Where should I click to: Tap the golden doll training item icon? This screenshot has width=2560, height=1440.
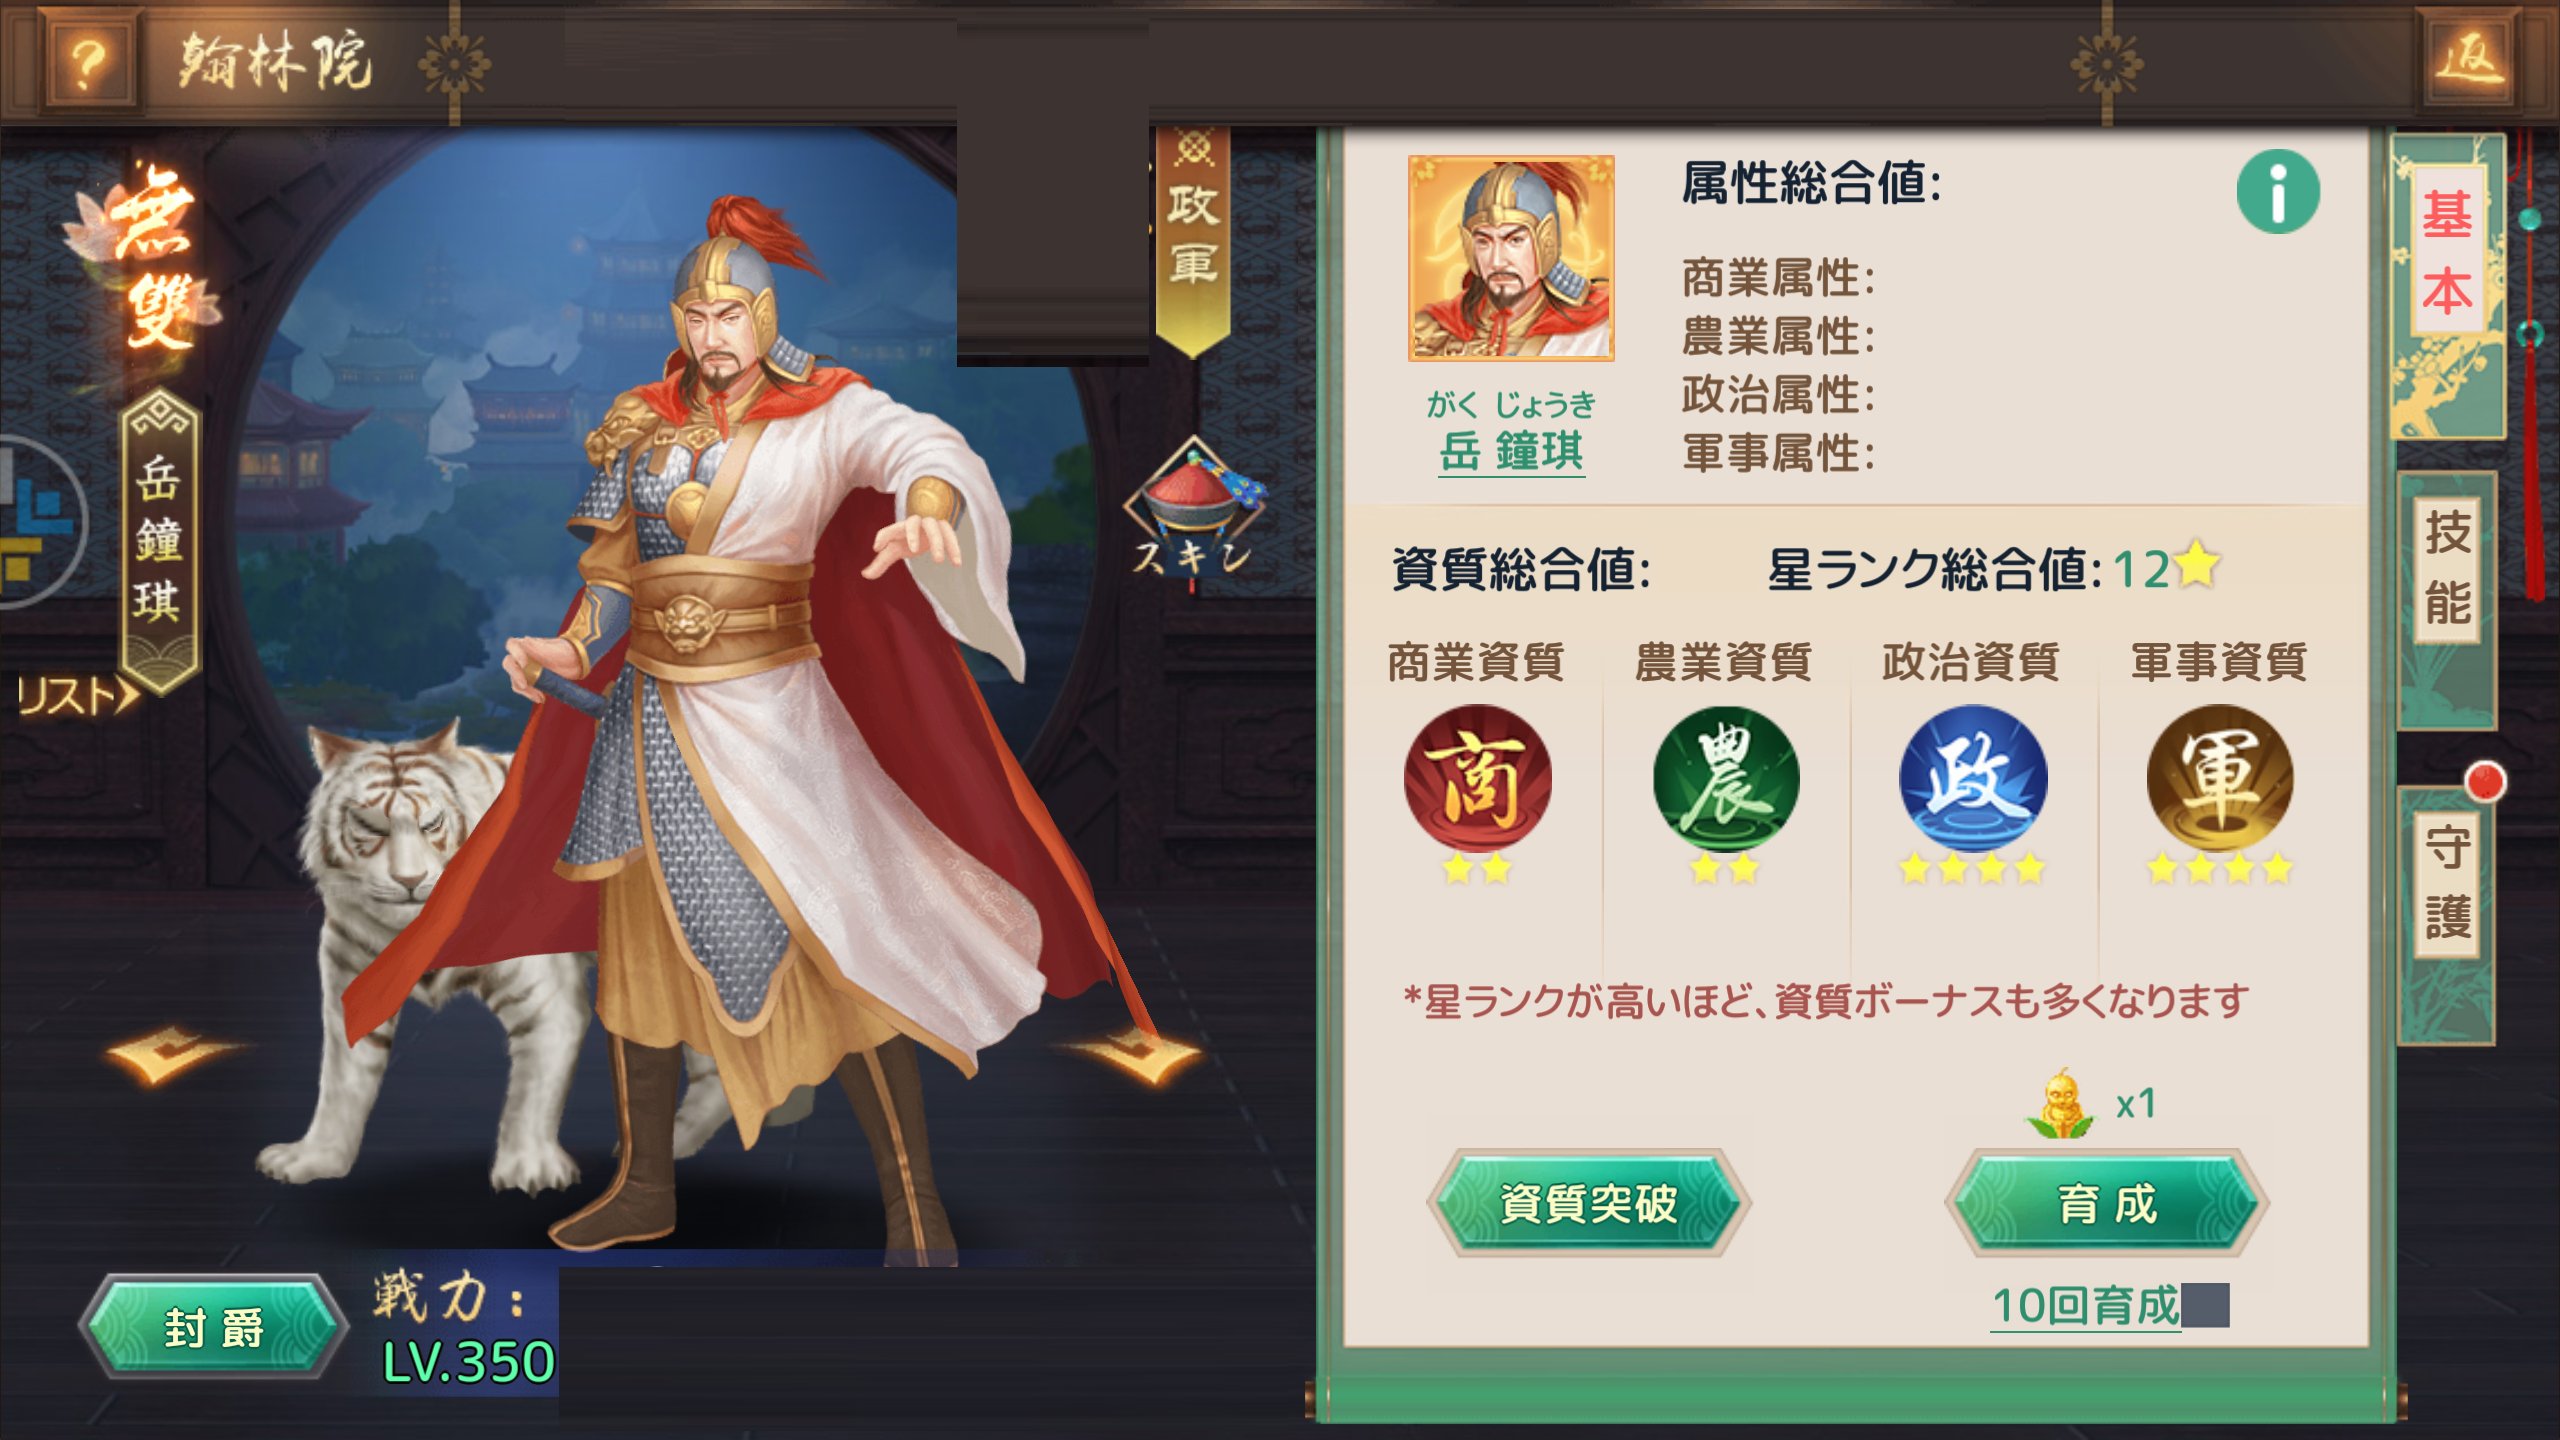click(x=2061, y=1103)
